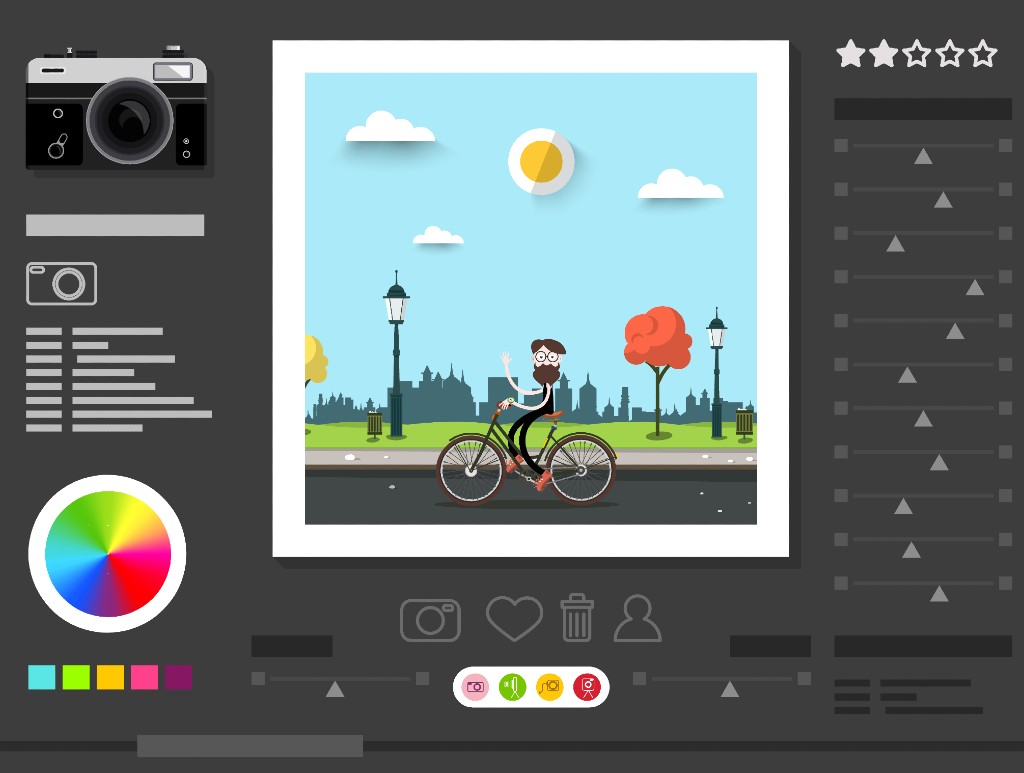Select the red camera on tripod icon
This screenshot has width=1024, height=773.
(x=586, y=687)
